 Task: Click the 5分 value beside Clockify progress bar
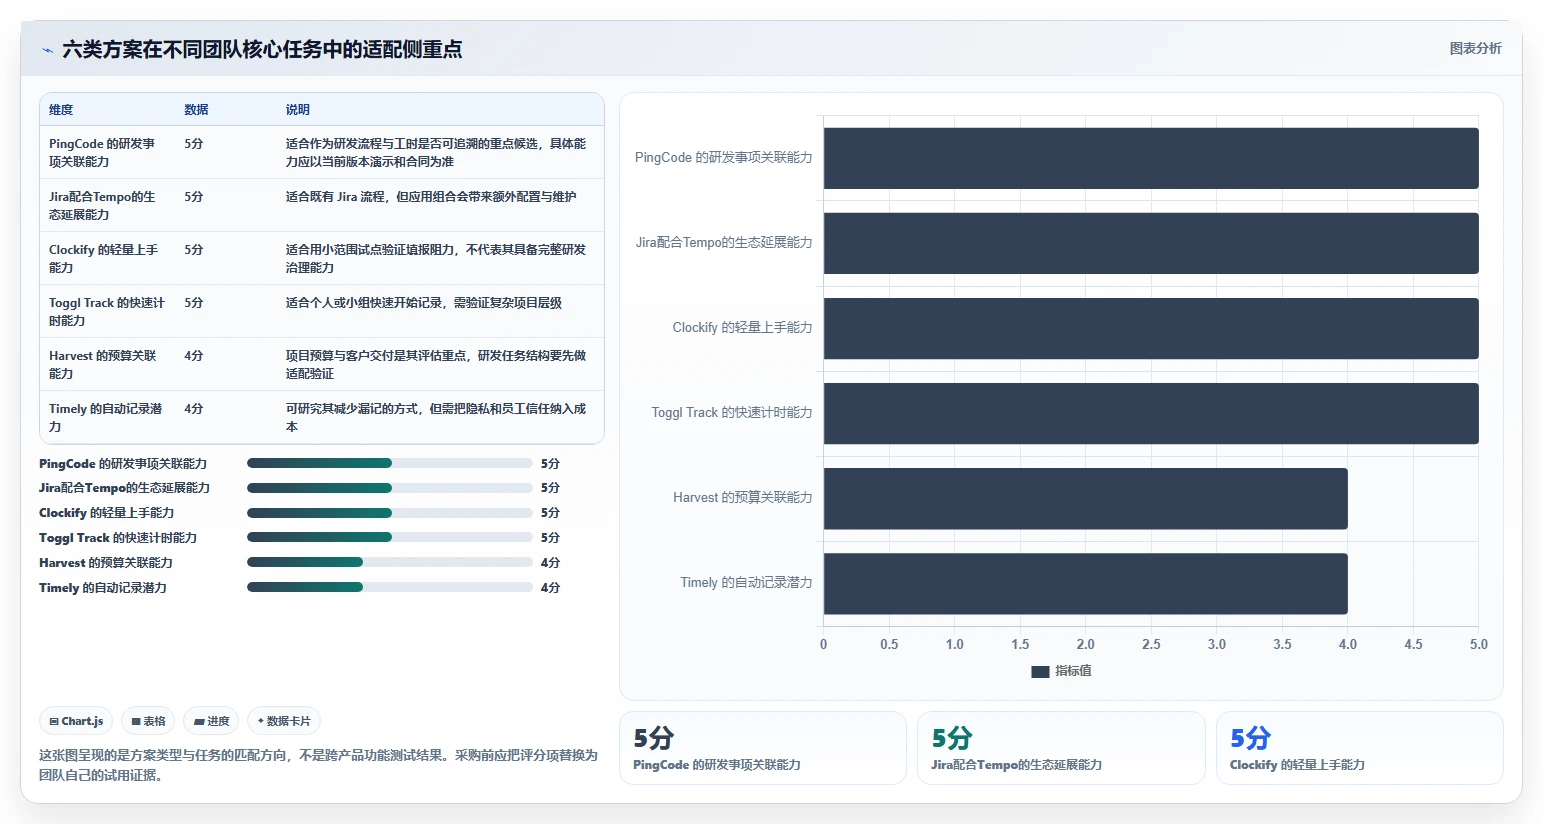(550, 512)
